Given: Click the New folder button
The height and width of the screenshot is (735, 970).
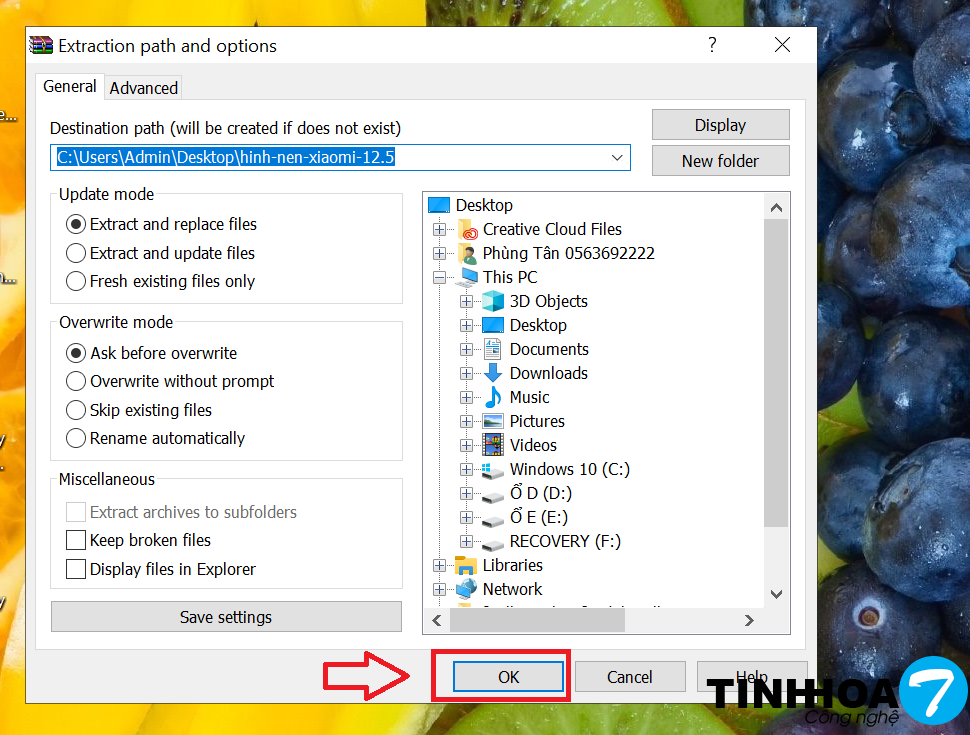Looking at the screenshot, I should coord(721,161).
